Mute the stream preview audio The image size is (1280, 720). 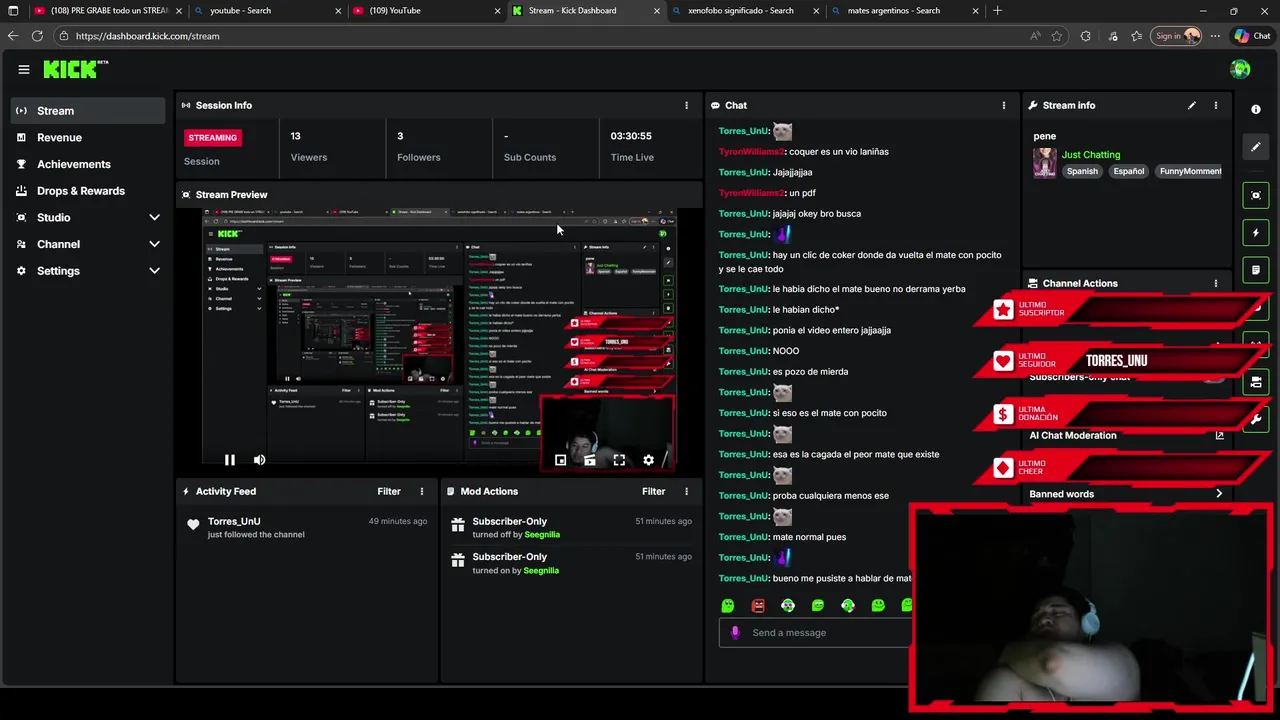259,460
